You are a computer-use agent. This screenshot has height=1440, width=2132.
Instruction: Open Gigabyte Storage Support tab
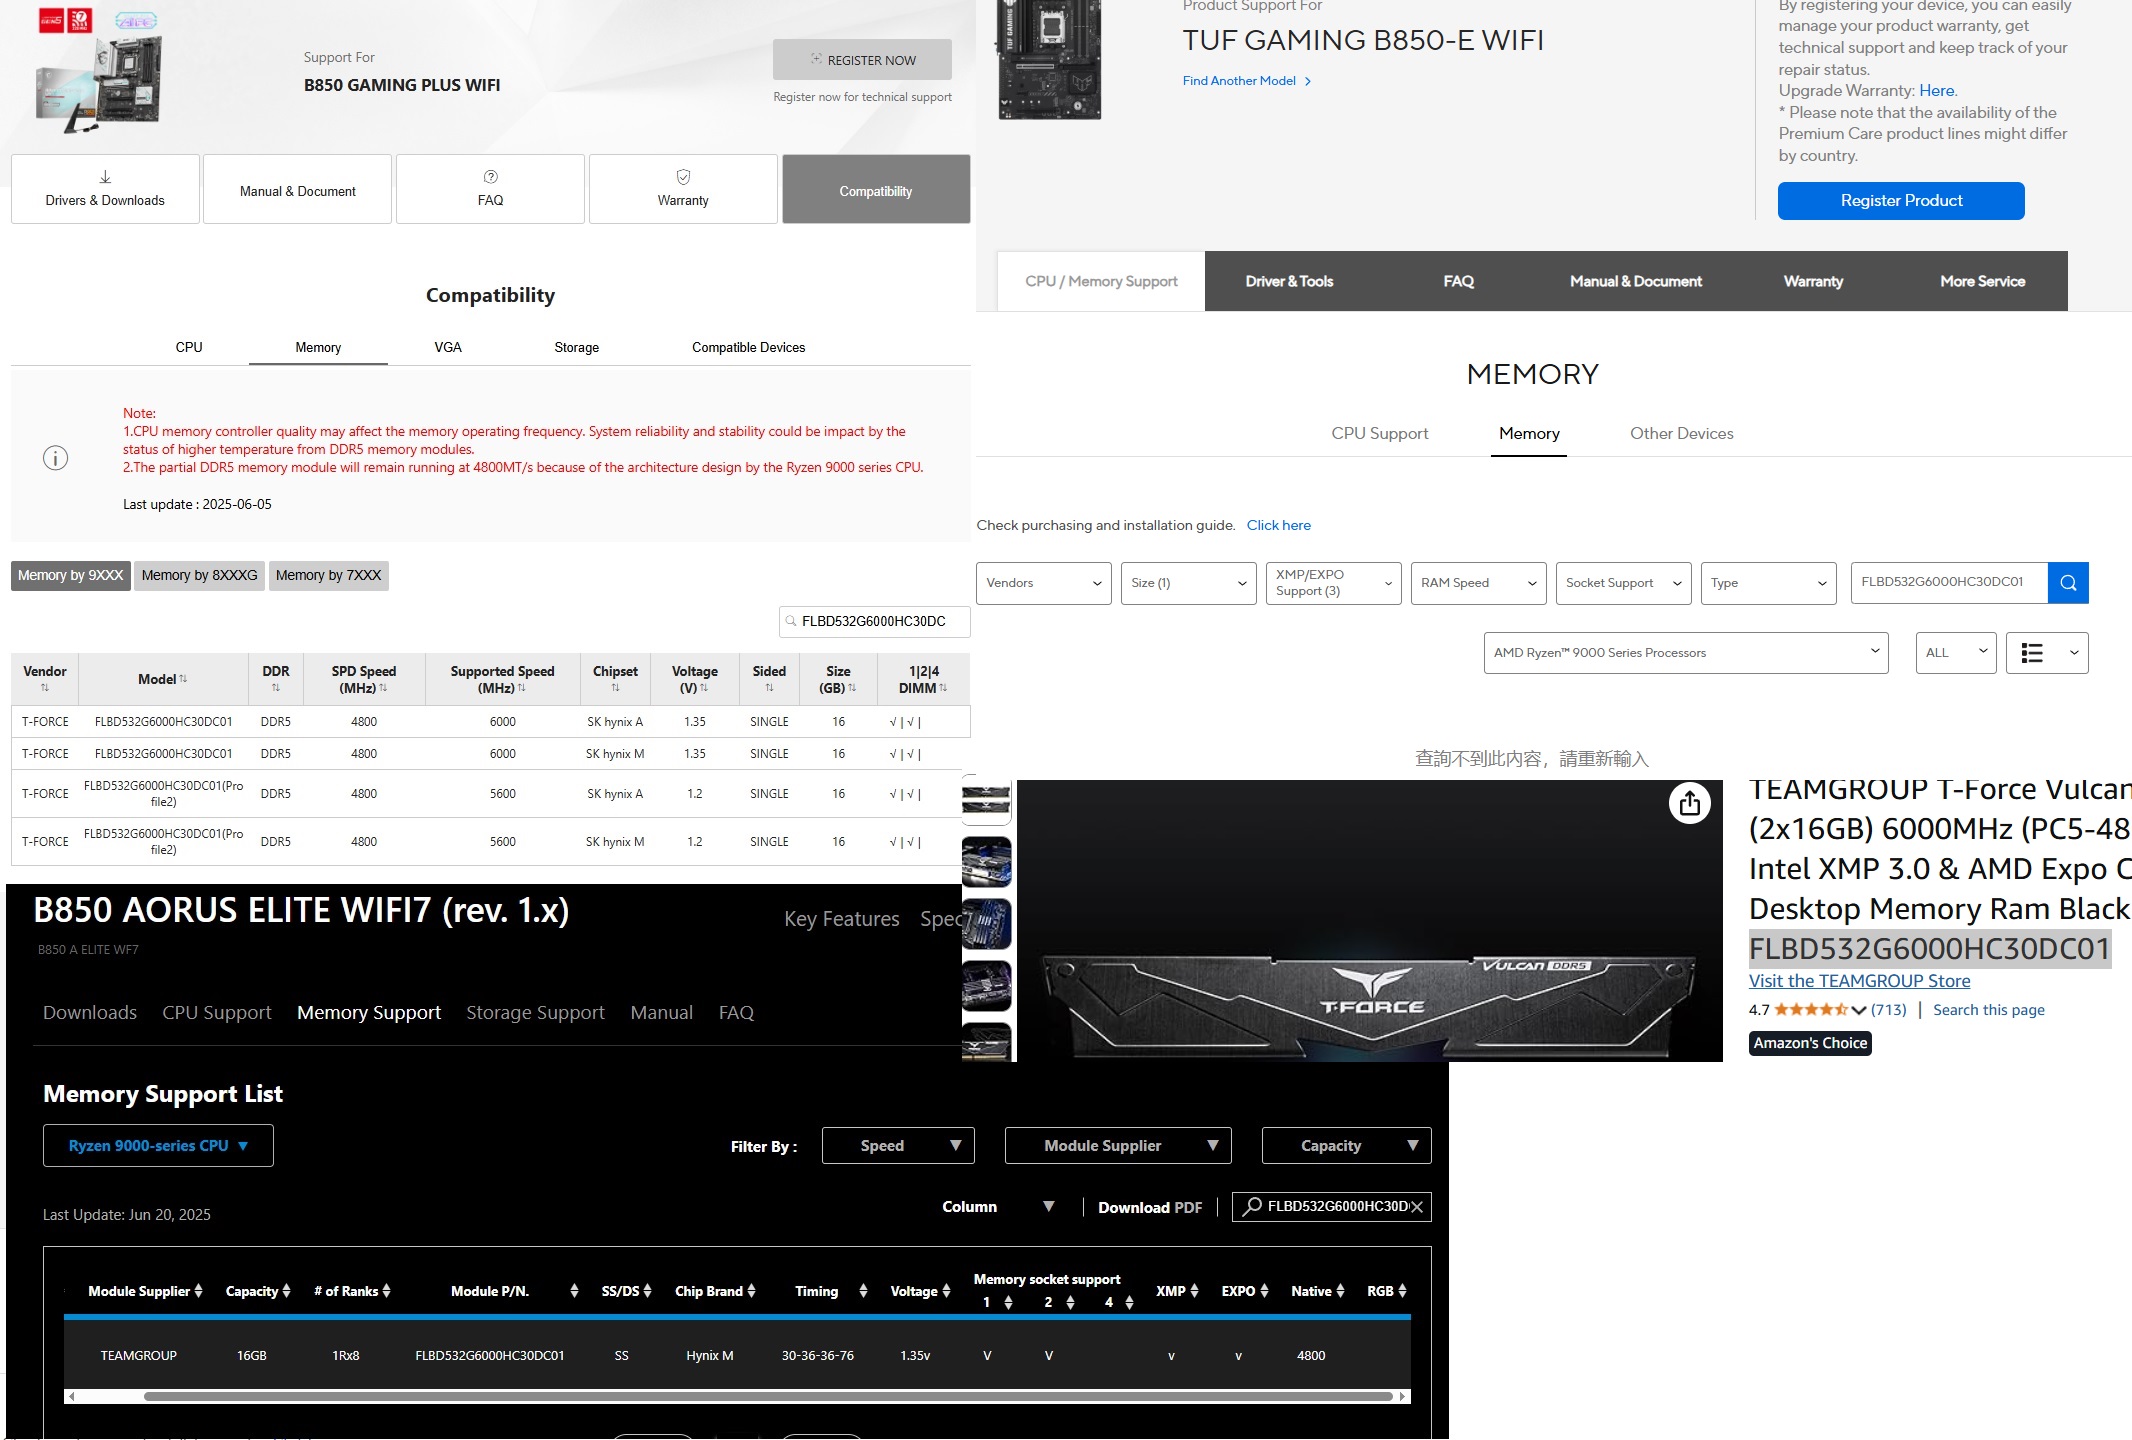point(535,1012)
